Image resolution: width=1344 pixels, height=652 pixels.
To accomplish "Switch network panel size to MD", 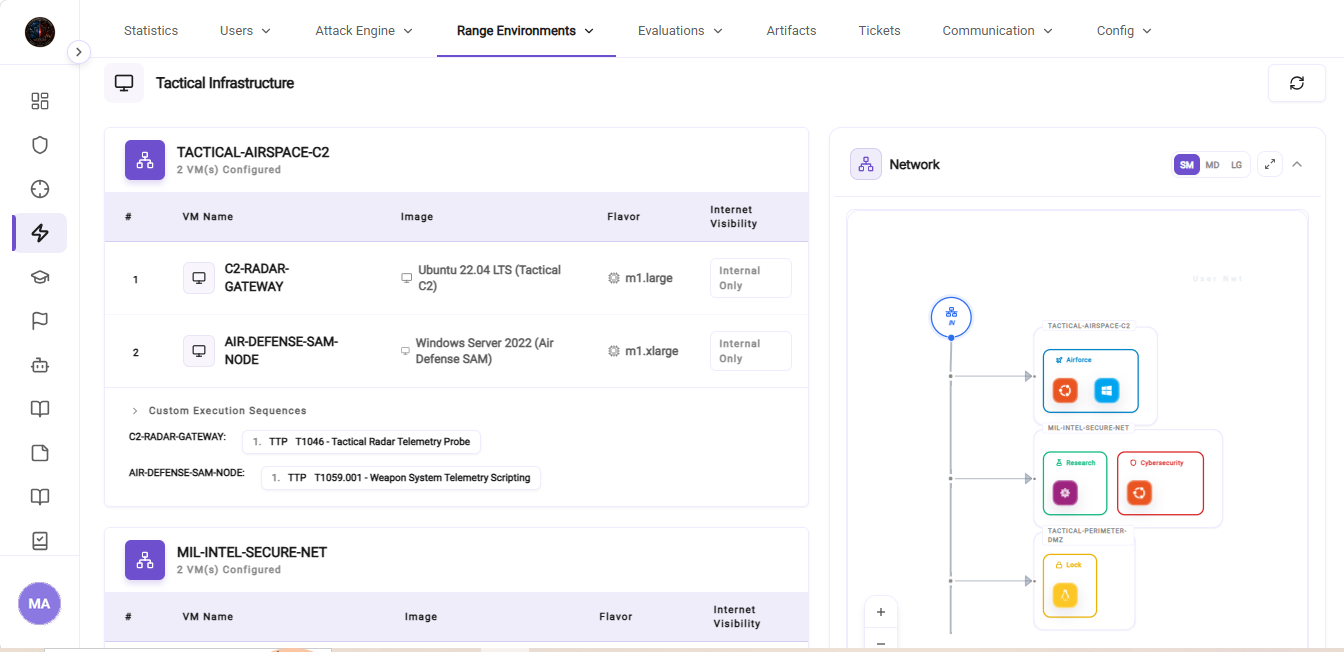I will click(1212, 165).
